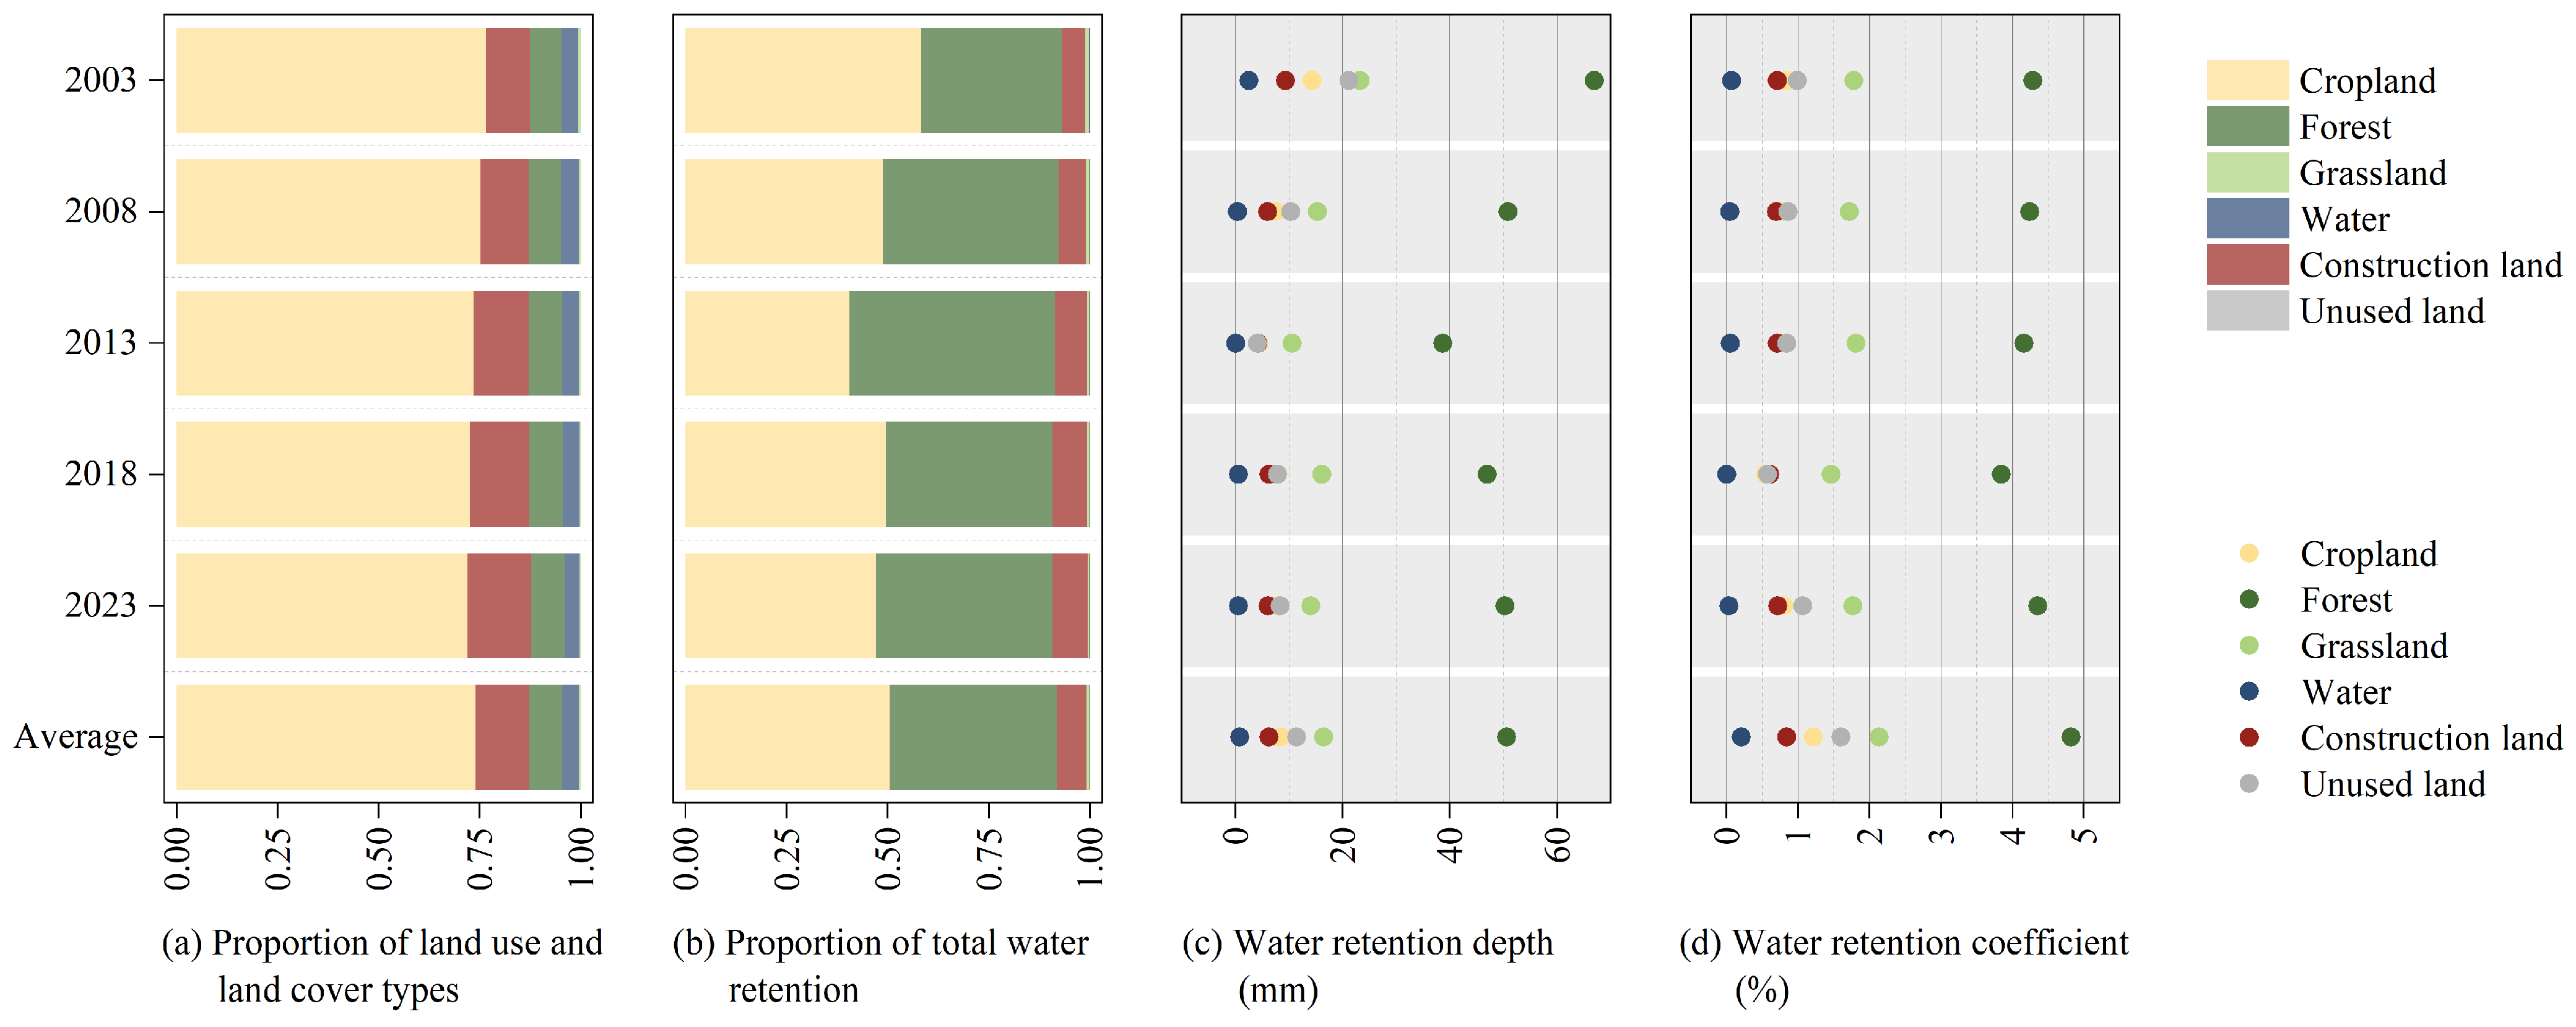Click the 2003 forest dot in water retention depth
Image resolution: width=2576 pixels, height=1027 pixels.
pos(1594,80)
